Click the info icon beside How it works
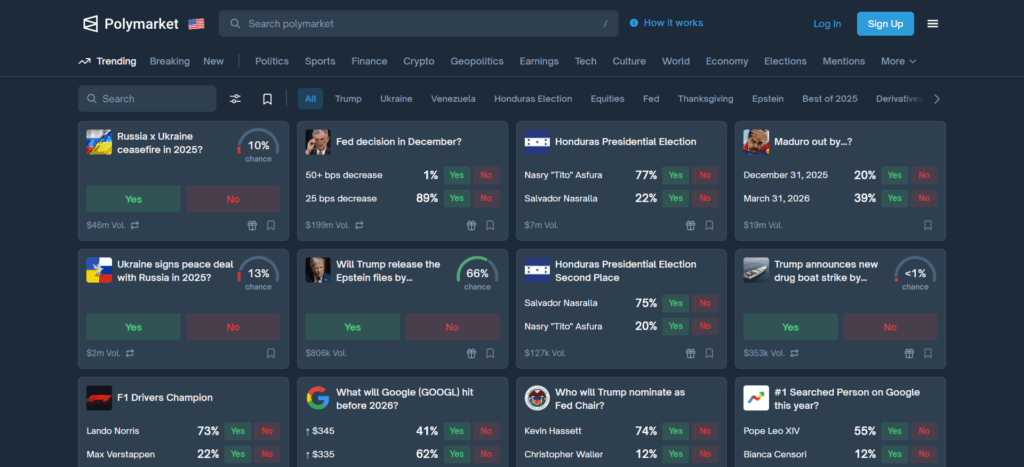Screen dimensions: 1024x467 (x=634, y=23)
